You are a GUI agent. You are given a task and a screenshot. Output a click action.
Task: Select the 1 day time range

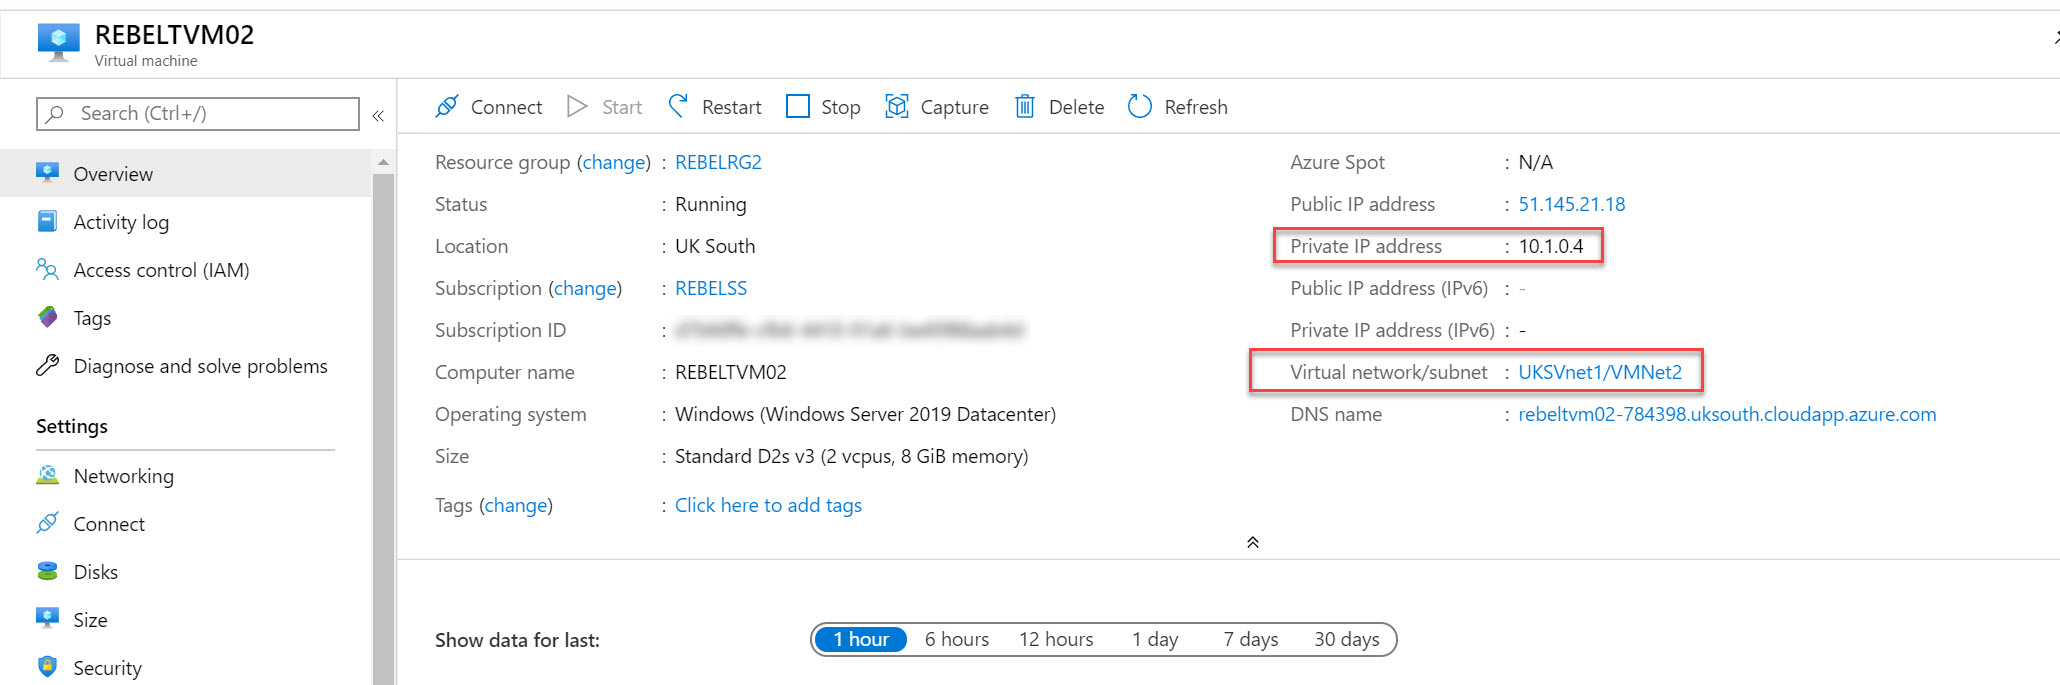pos(1155,639)
